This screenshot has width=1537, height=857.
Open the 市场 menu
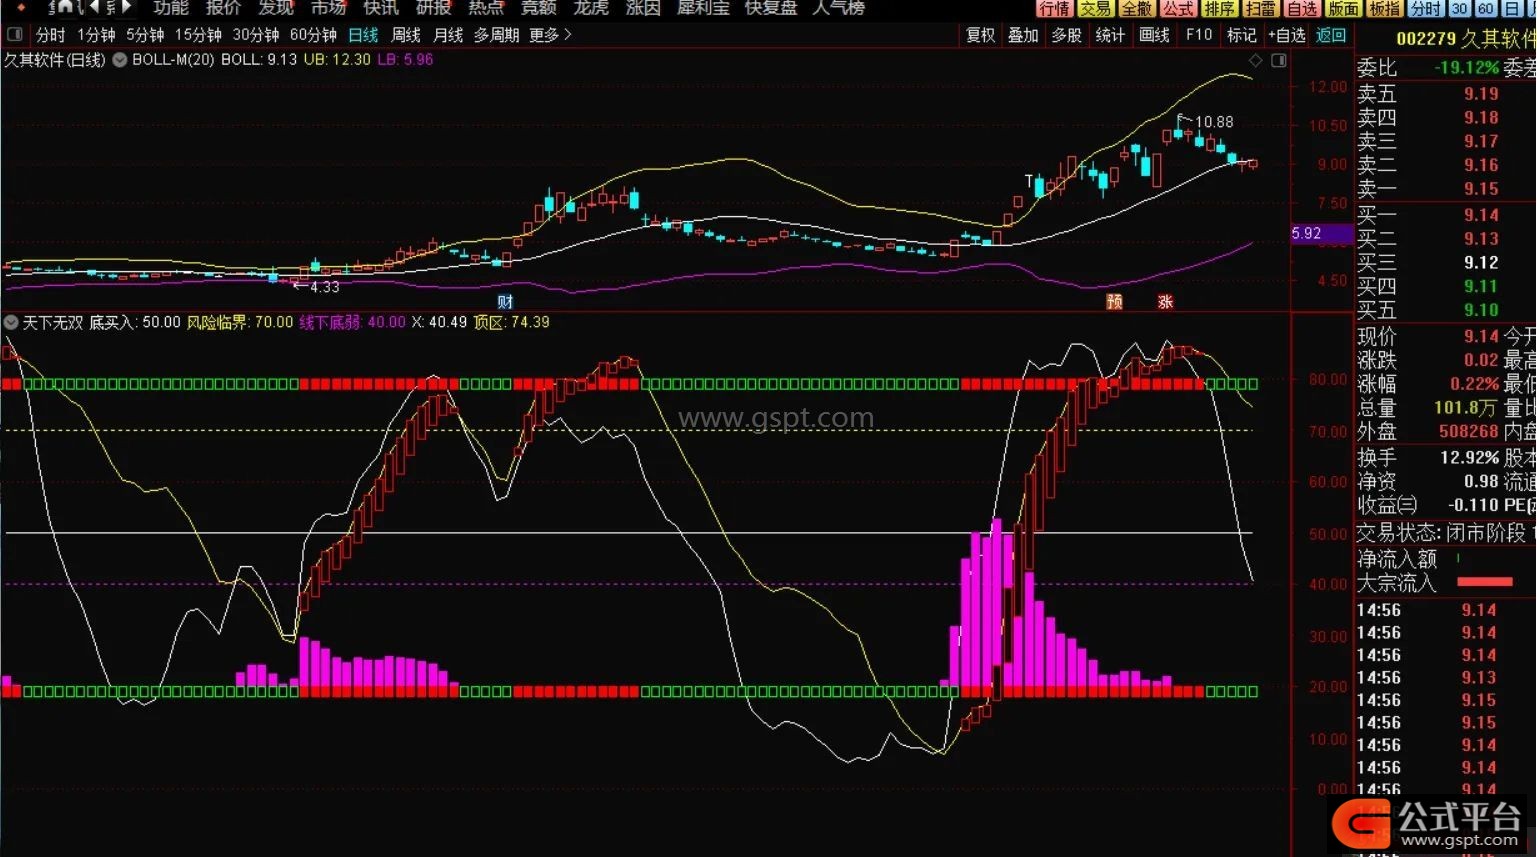tap(328, 8)
